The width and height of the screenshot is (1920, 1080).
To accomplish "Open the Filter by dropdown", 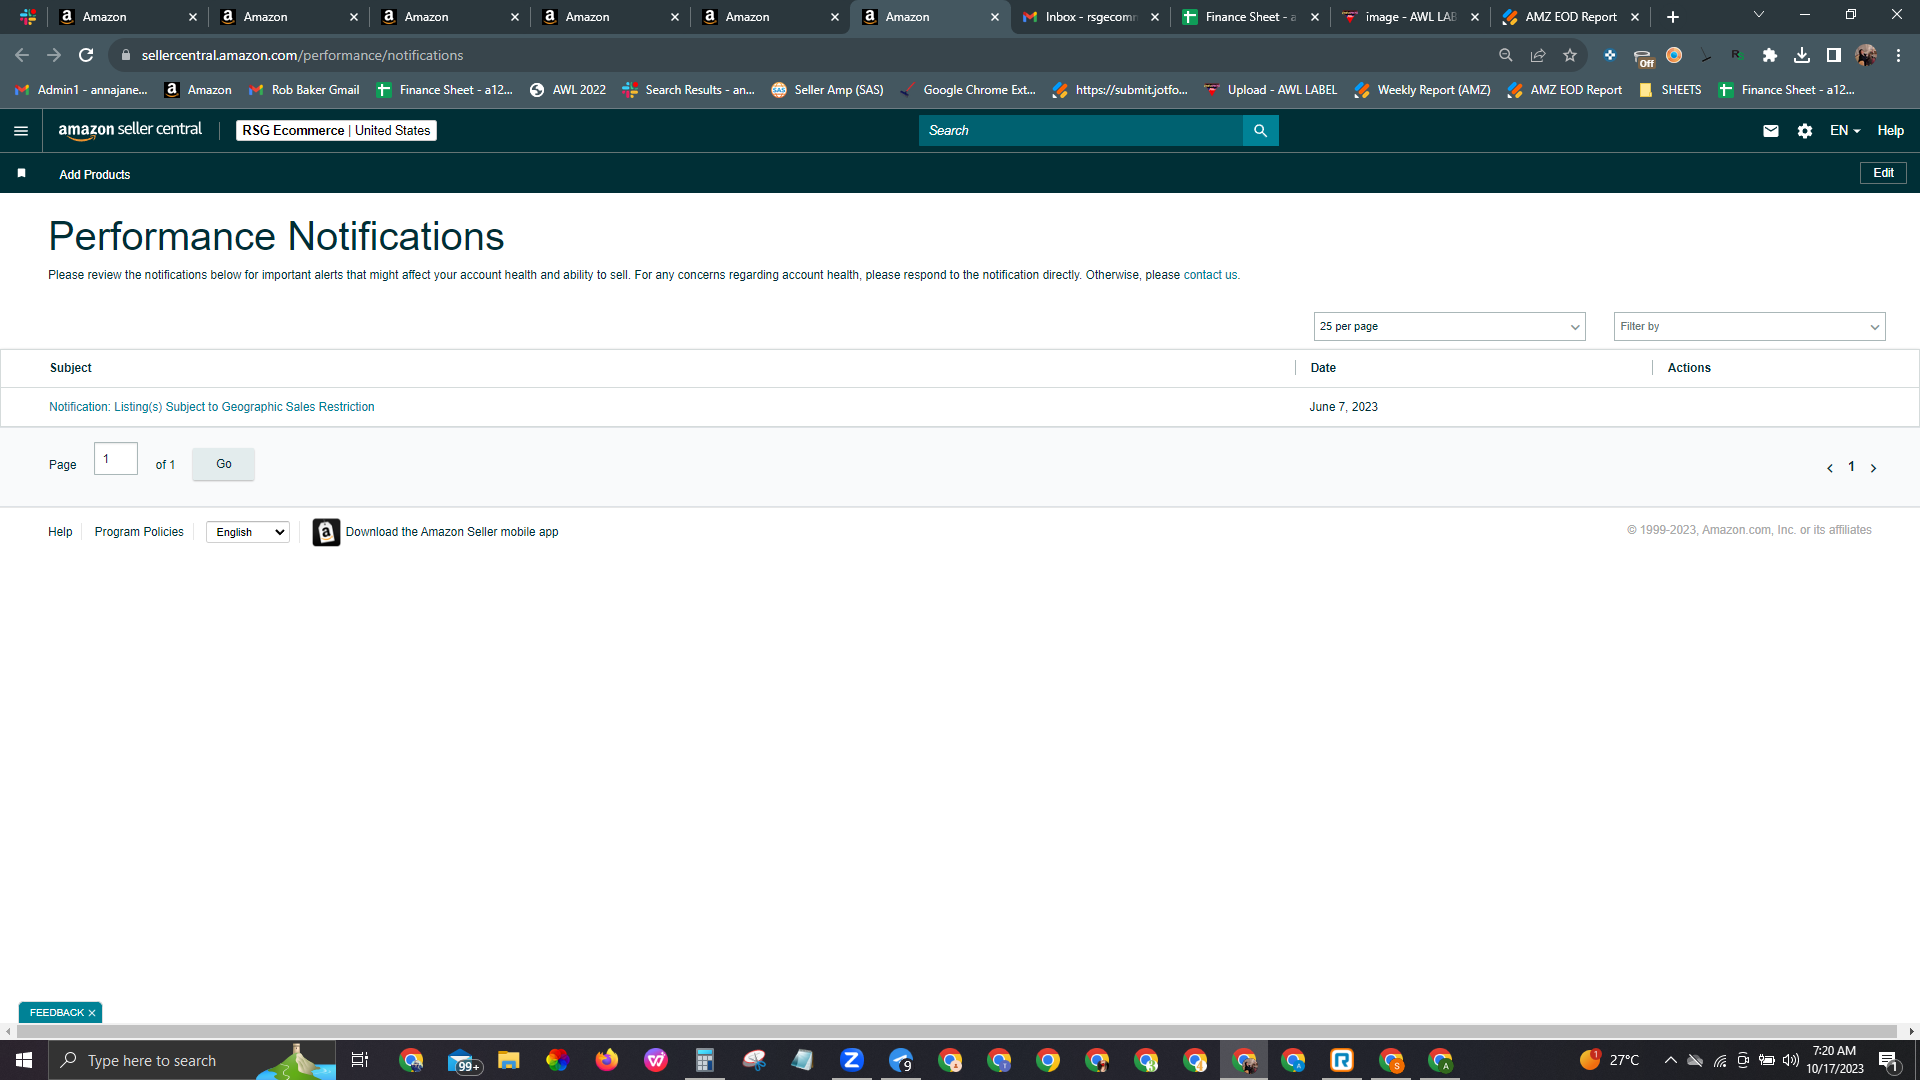I will click(x=1749, y=327).
